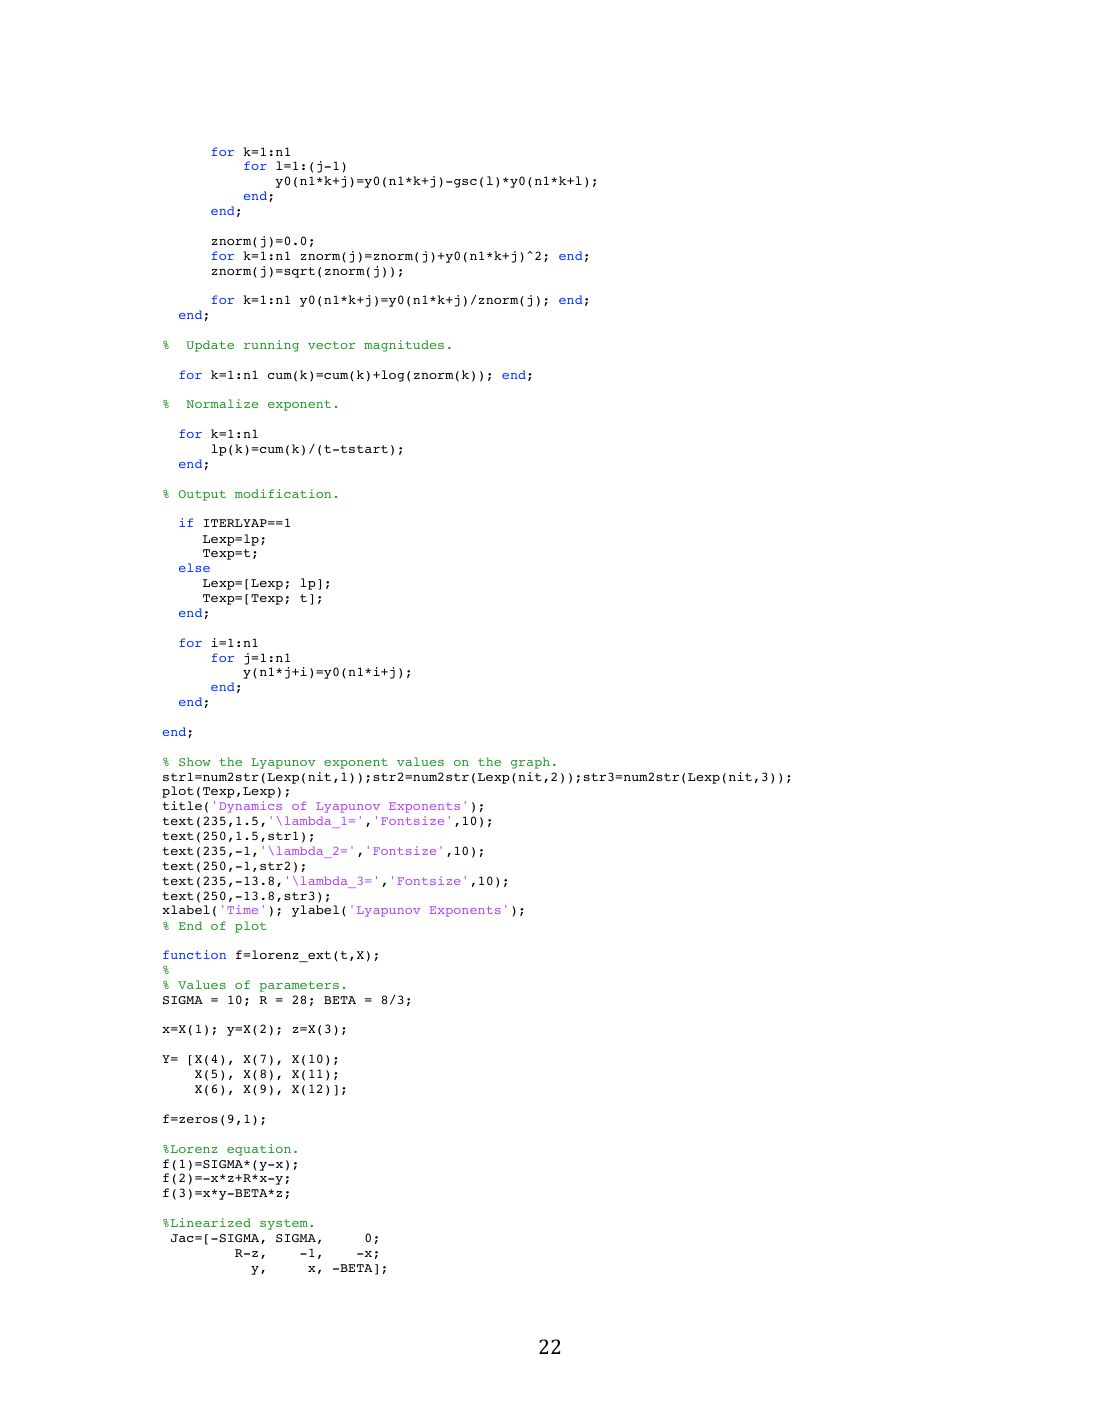The width and height of the screenshot is (1100, 1424).
Task: Click the line 'for l=1:(j-1)'
Action: 296,167
